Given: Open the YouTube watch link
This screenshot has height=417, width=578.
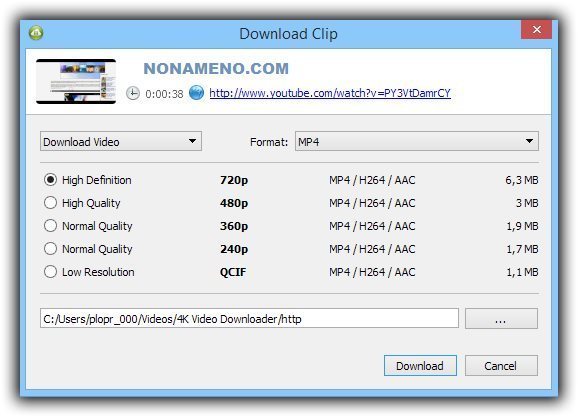Looking at the screenshot, I should click(330, 93).
